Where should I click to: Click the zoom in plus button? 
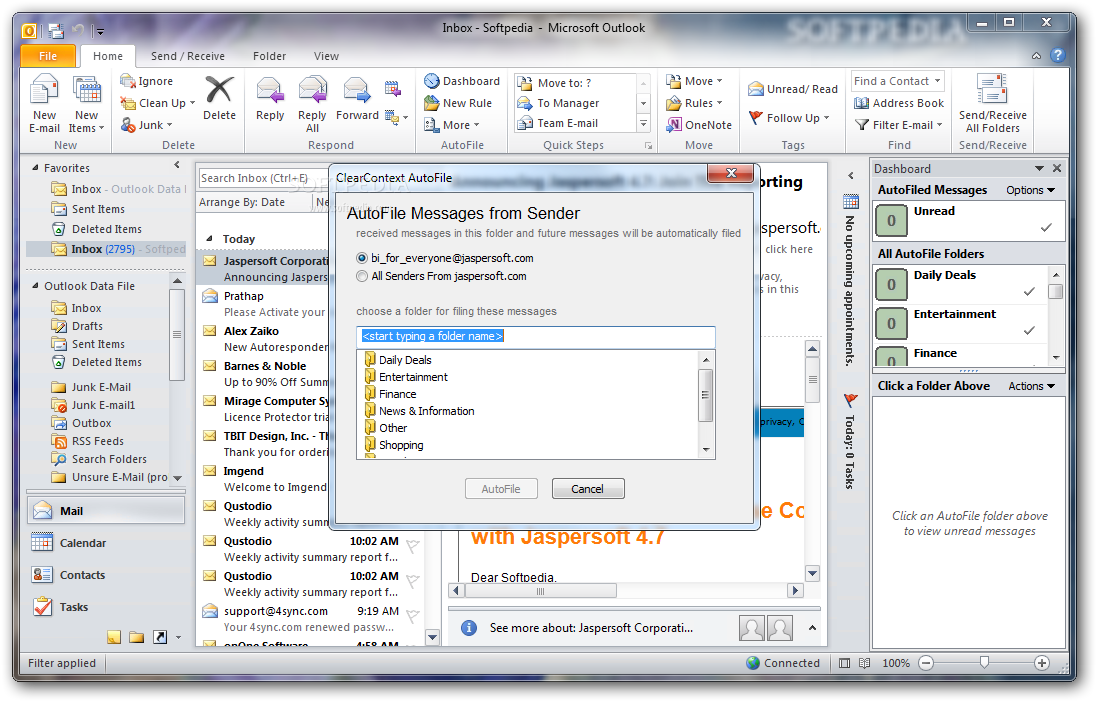click(1042, 663)
